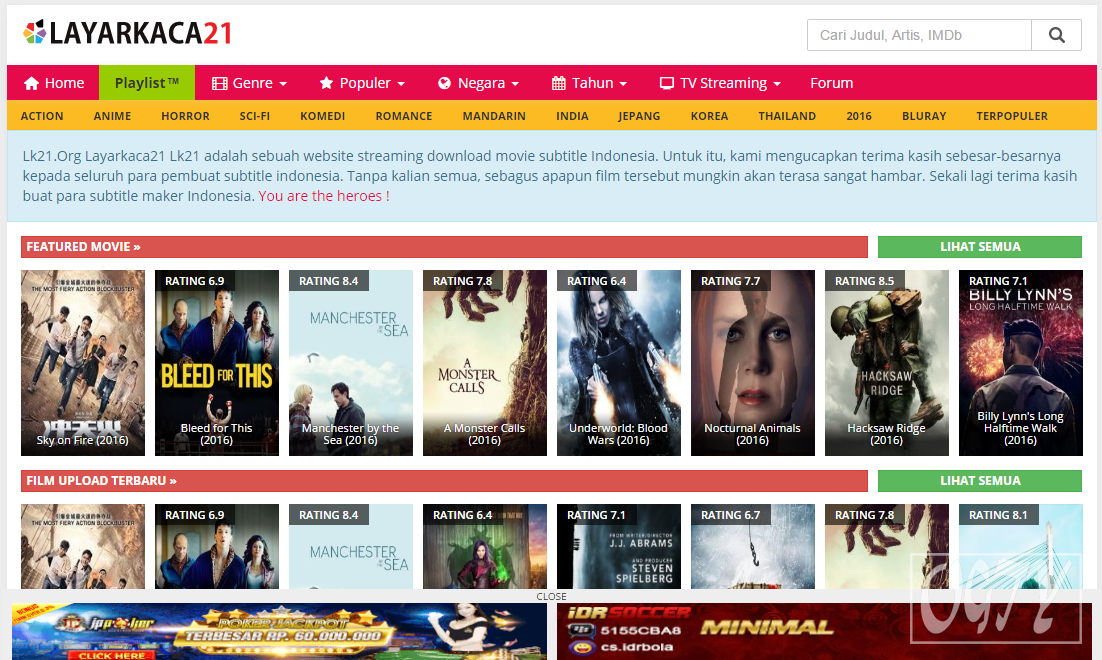The height and width of the screenshot is (660, 1102).
Task: Expand the TV Streaming dropdown arrow
Action: pyautogui.click(x=777, y=84)
